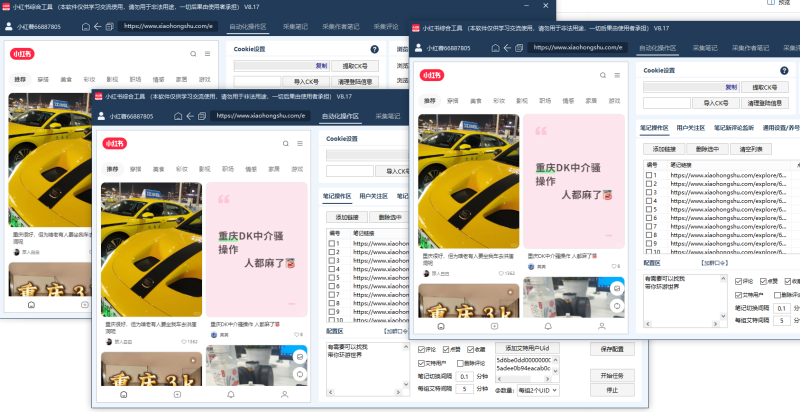The image size is (800, 412).
Task: Click the Cookie help question icon in back-left window
Action: pos(374,49)
